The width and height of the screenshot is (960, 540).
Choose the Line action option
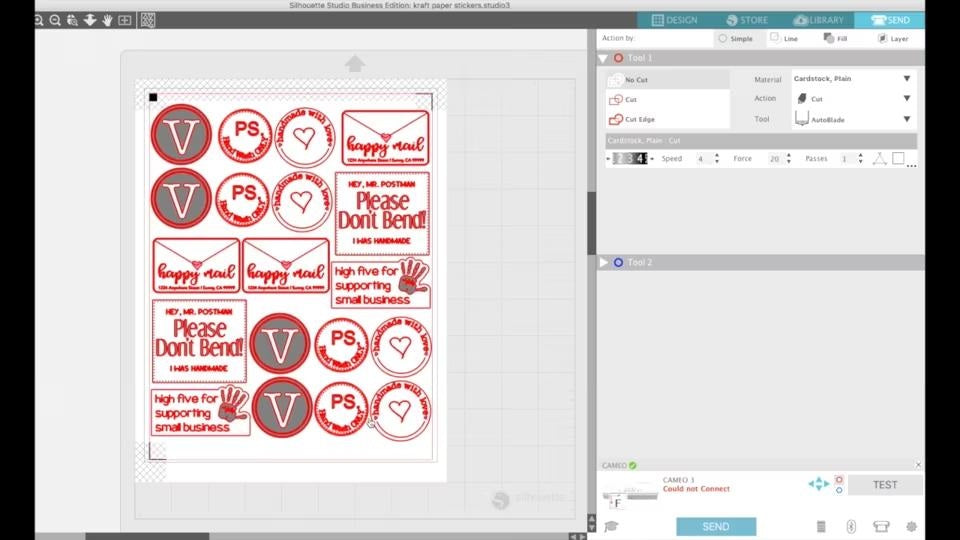[776, 38]
